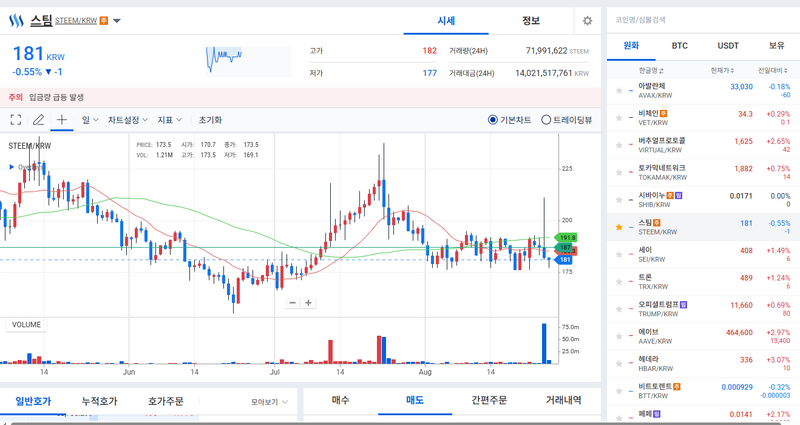Select the crosshair plus tool
This screenshot has height=425, width=800.
pos(62,120)
